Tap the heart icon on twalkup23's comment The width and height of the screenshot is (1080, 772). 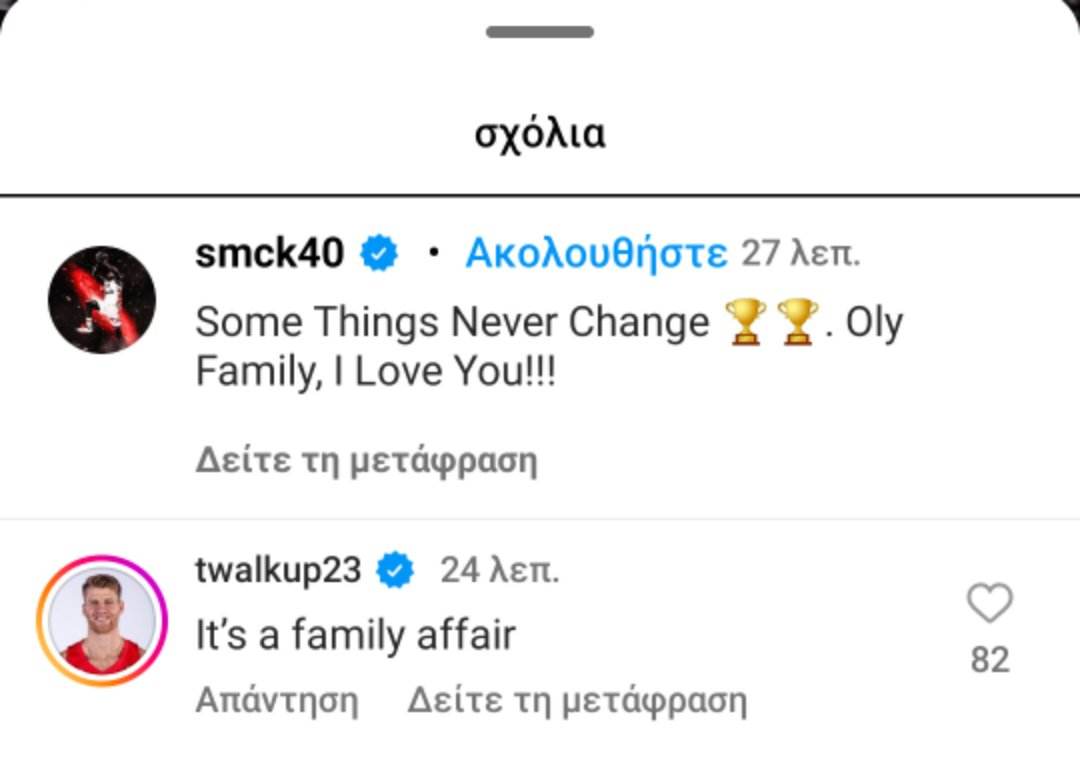[990, 603]
